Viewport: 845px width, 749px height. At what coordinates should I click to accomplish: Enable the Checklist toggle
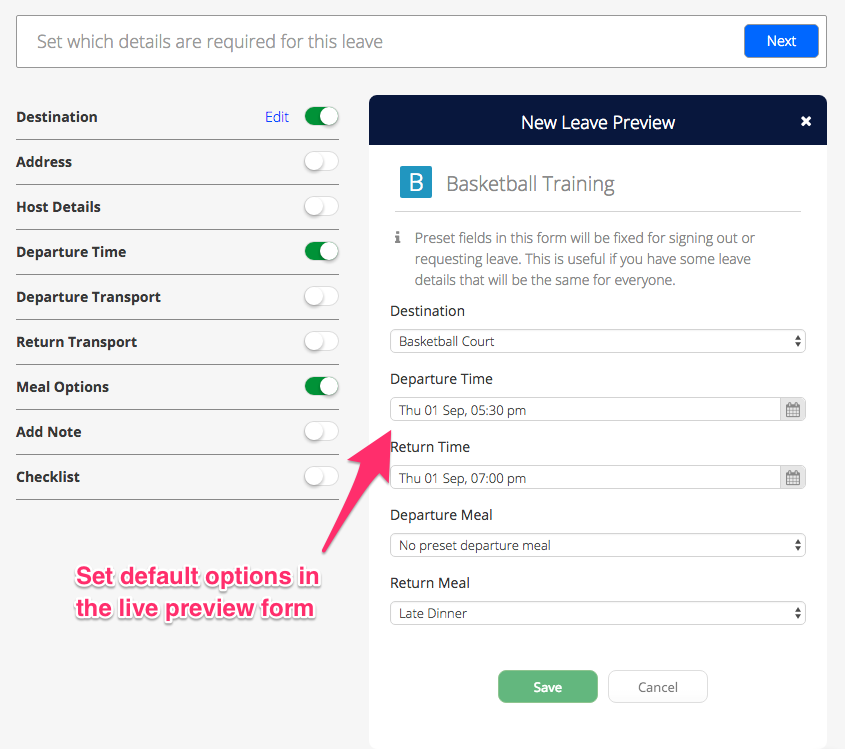coord(321,477)
